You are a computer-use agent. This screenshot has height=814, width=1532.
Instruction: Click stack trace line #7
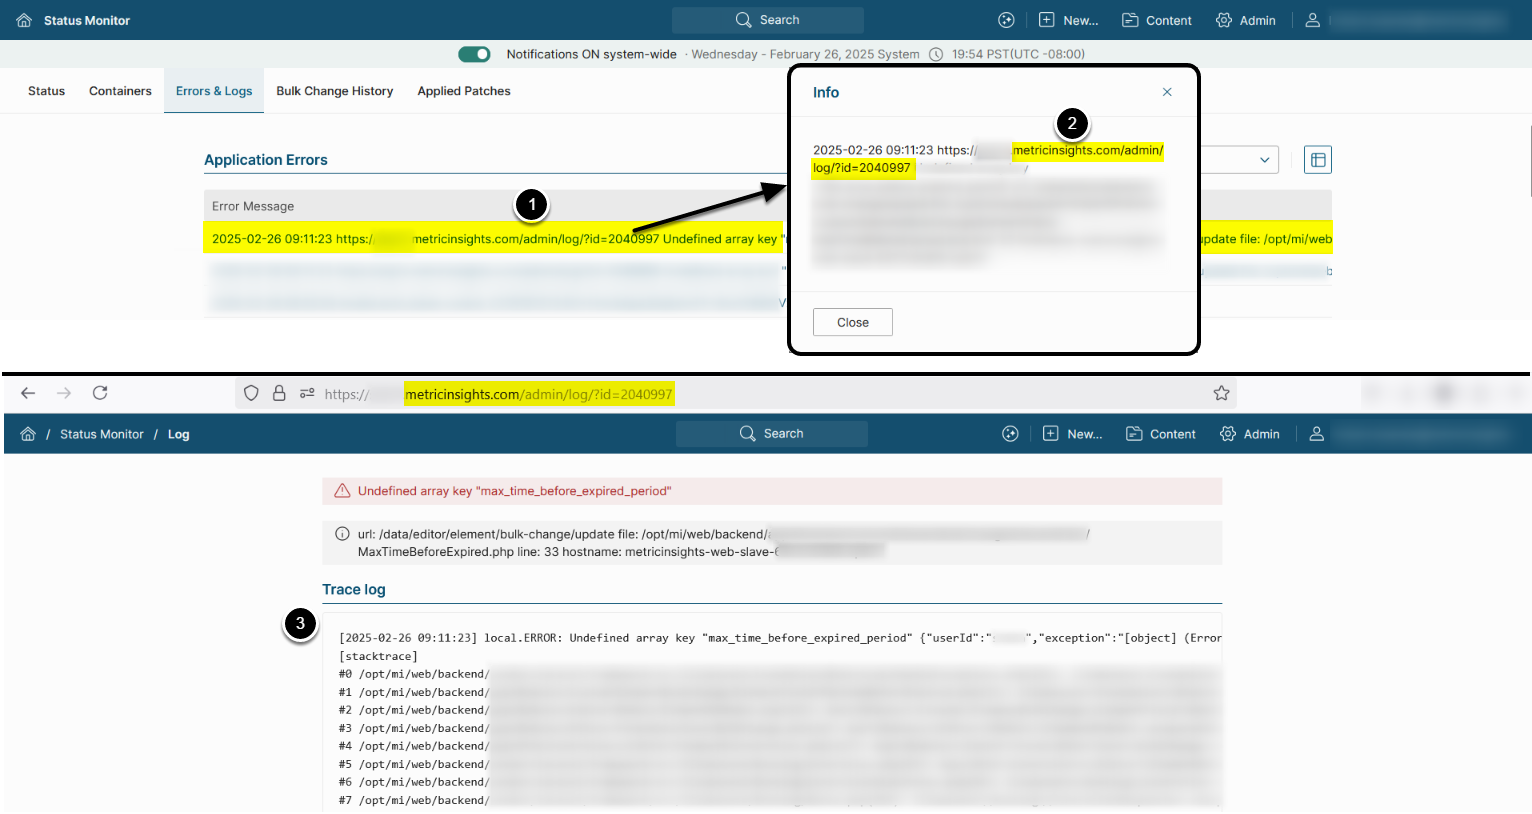point(780,800)
